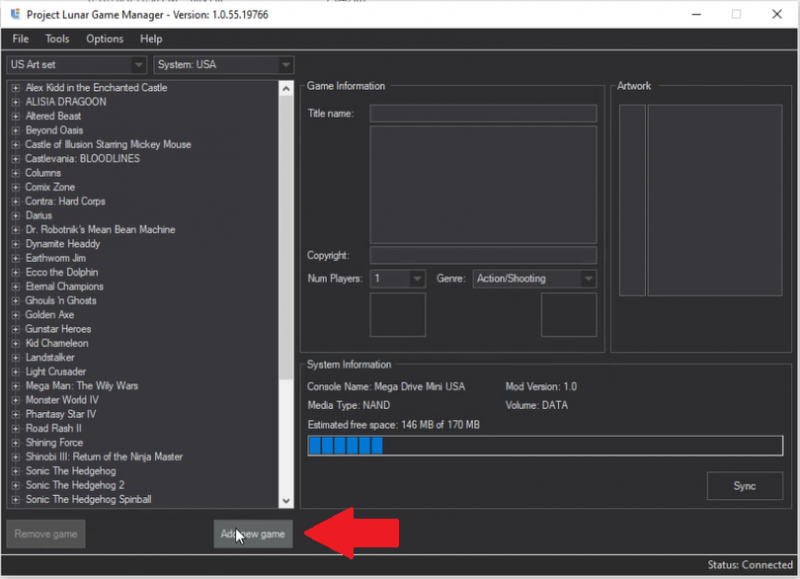Viewport: 800px width, 579px height.
Task: Expand Castlevania: BLOODLINES entry
Action: [16, 159]
